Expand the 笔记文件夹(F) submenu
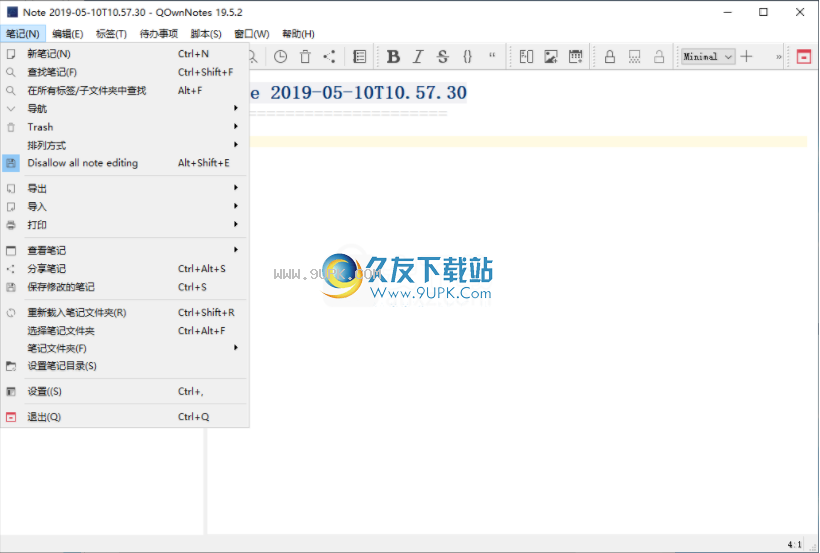The image size is (820, 553). [x=125, y=348]
